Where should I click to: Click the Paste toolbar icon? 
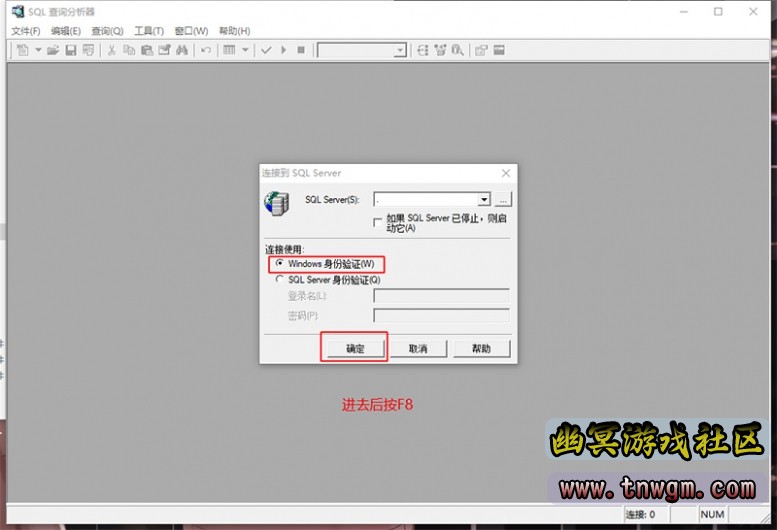click(x=147, y=50)
